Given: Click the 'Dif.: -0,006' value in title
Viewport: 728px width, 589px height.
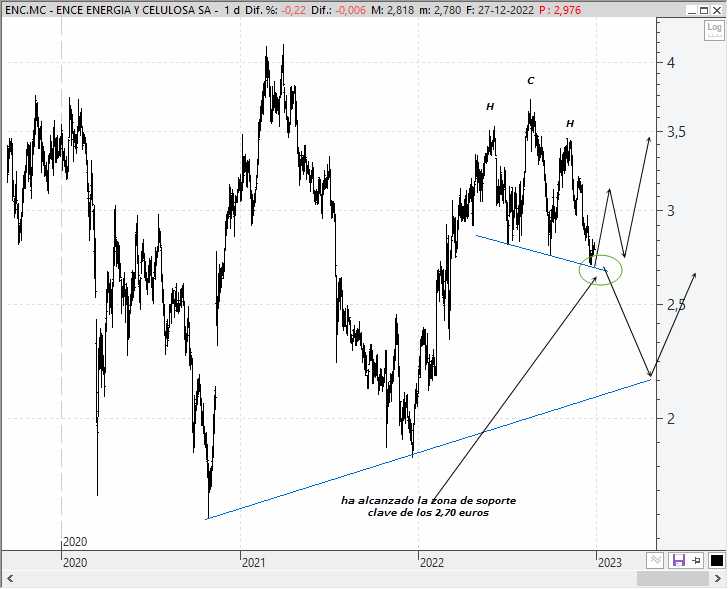Looking at the screenshot, I should pos(338,10).
